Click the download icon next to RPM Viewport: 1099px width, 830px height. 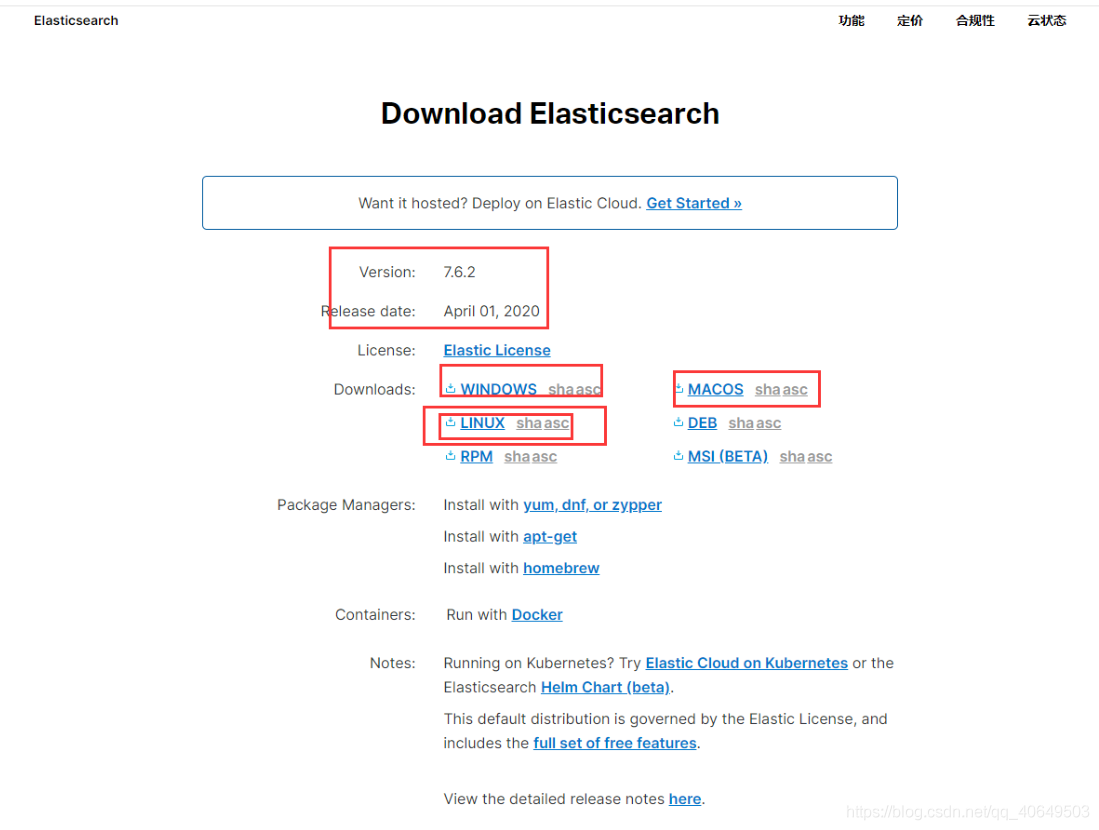[x=451, y=456]
